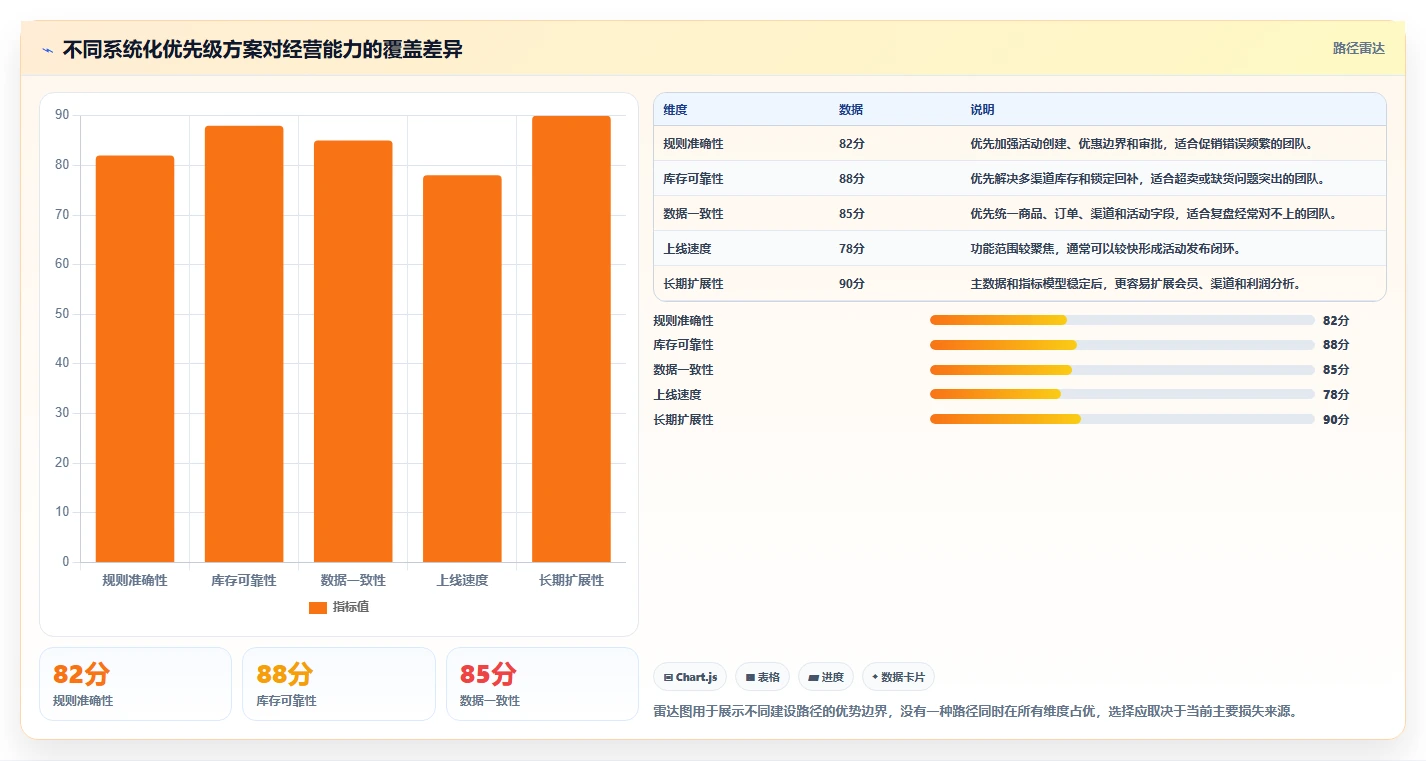The height and width of the screenshot is (761, 1426).
Task: Click the 库存可靠性 x-axis label
Action: point(244,580)
